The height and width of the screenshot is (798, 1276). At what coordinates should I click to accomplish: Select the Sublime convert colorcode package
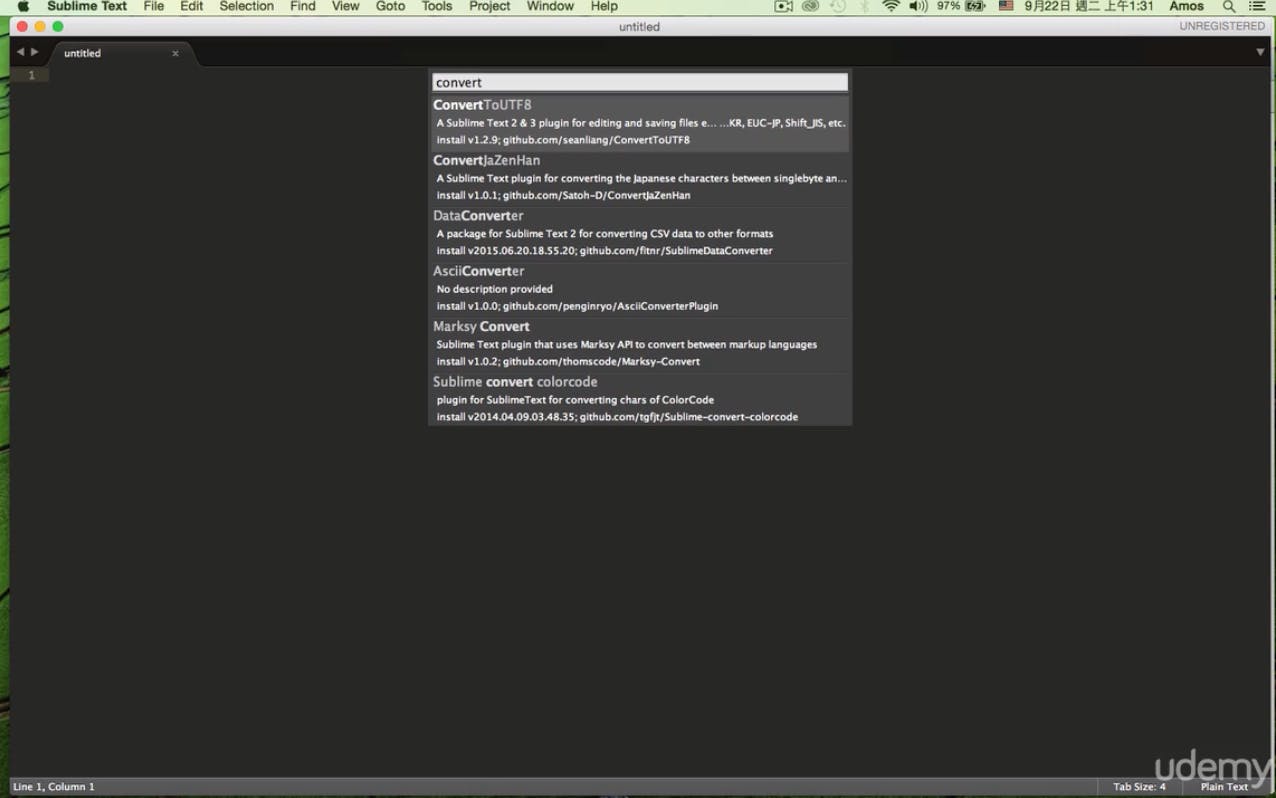[640, 399]
